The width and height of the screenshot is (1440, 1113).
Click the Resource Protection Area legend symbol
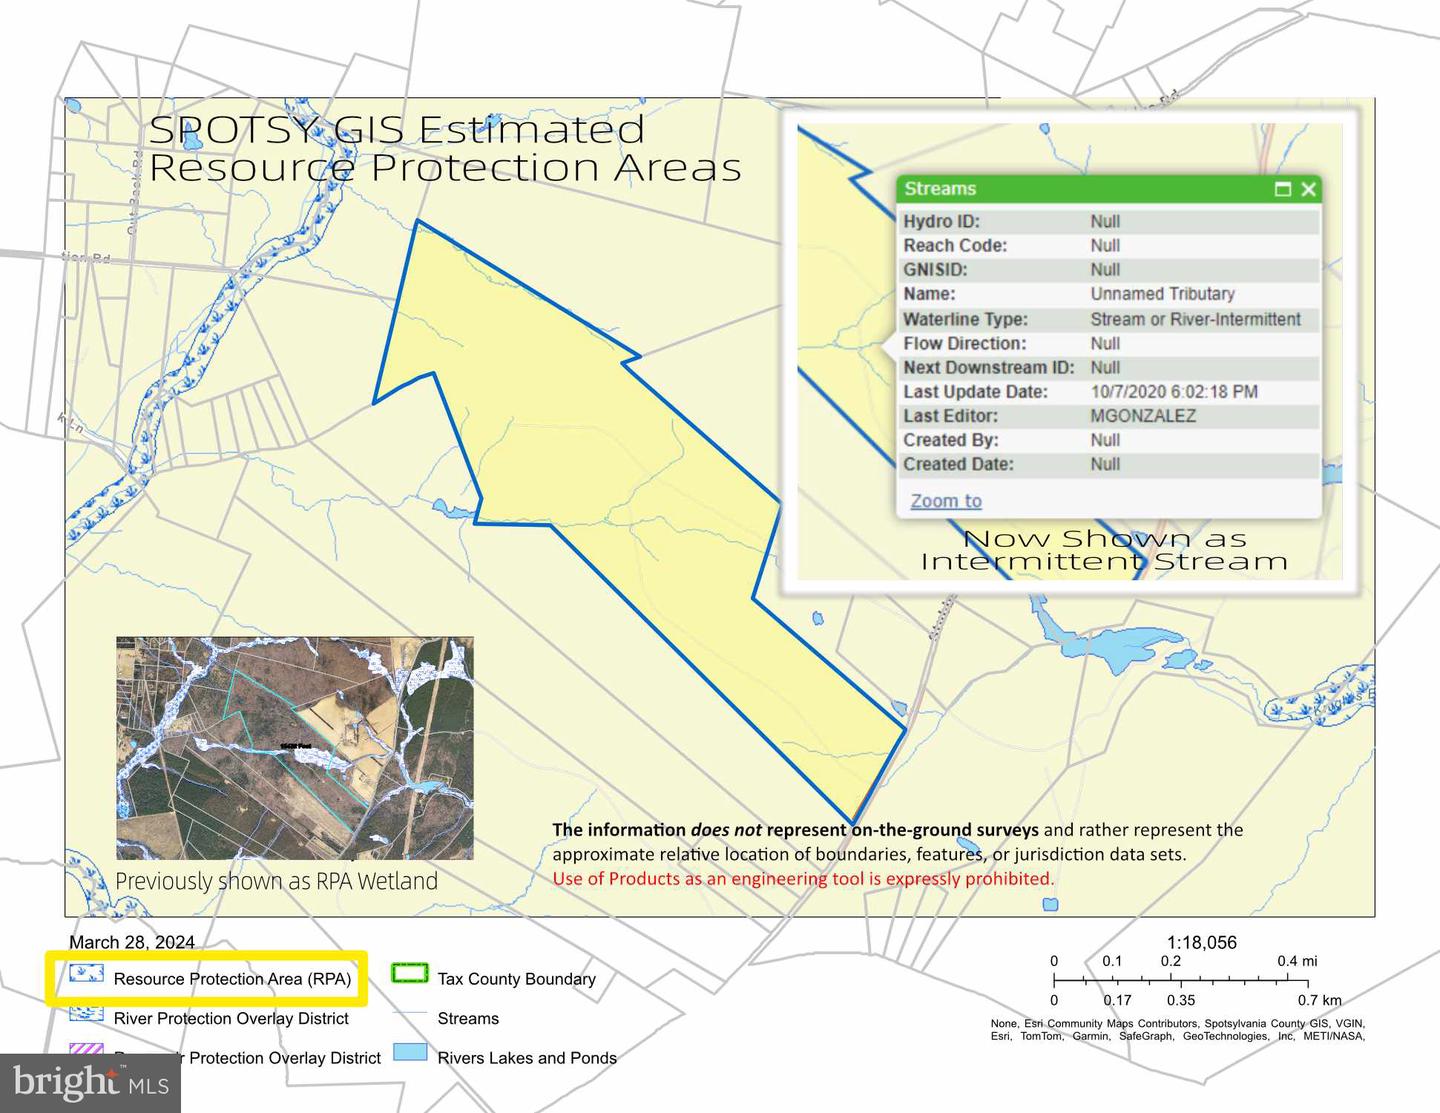coord(86,974)
